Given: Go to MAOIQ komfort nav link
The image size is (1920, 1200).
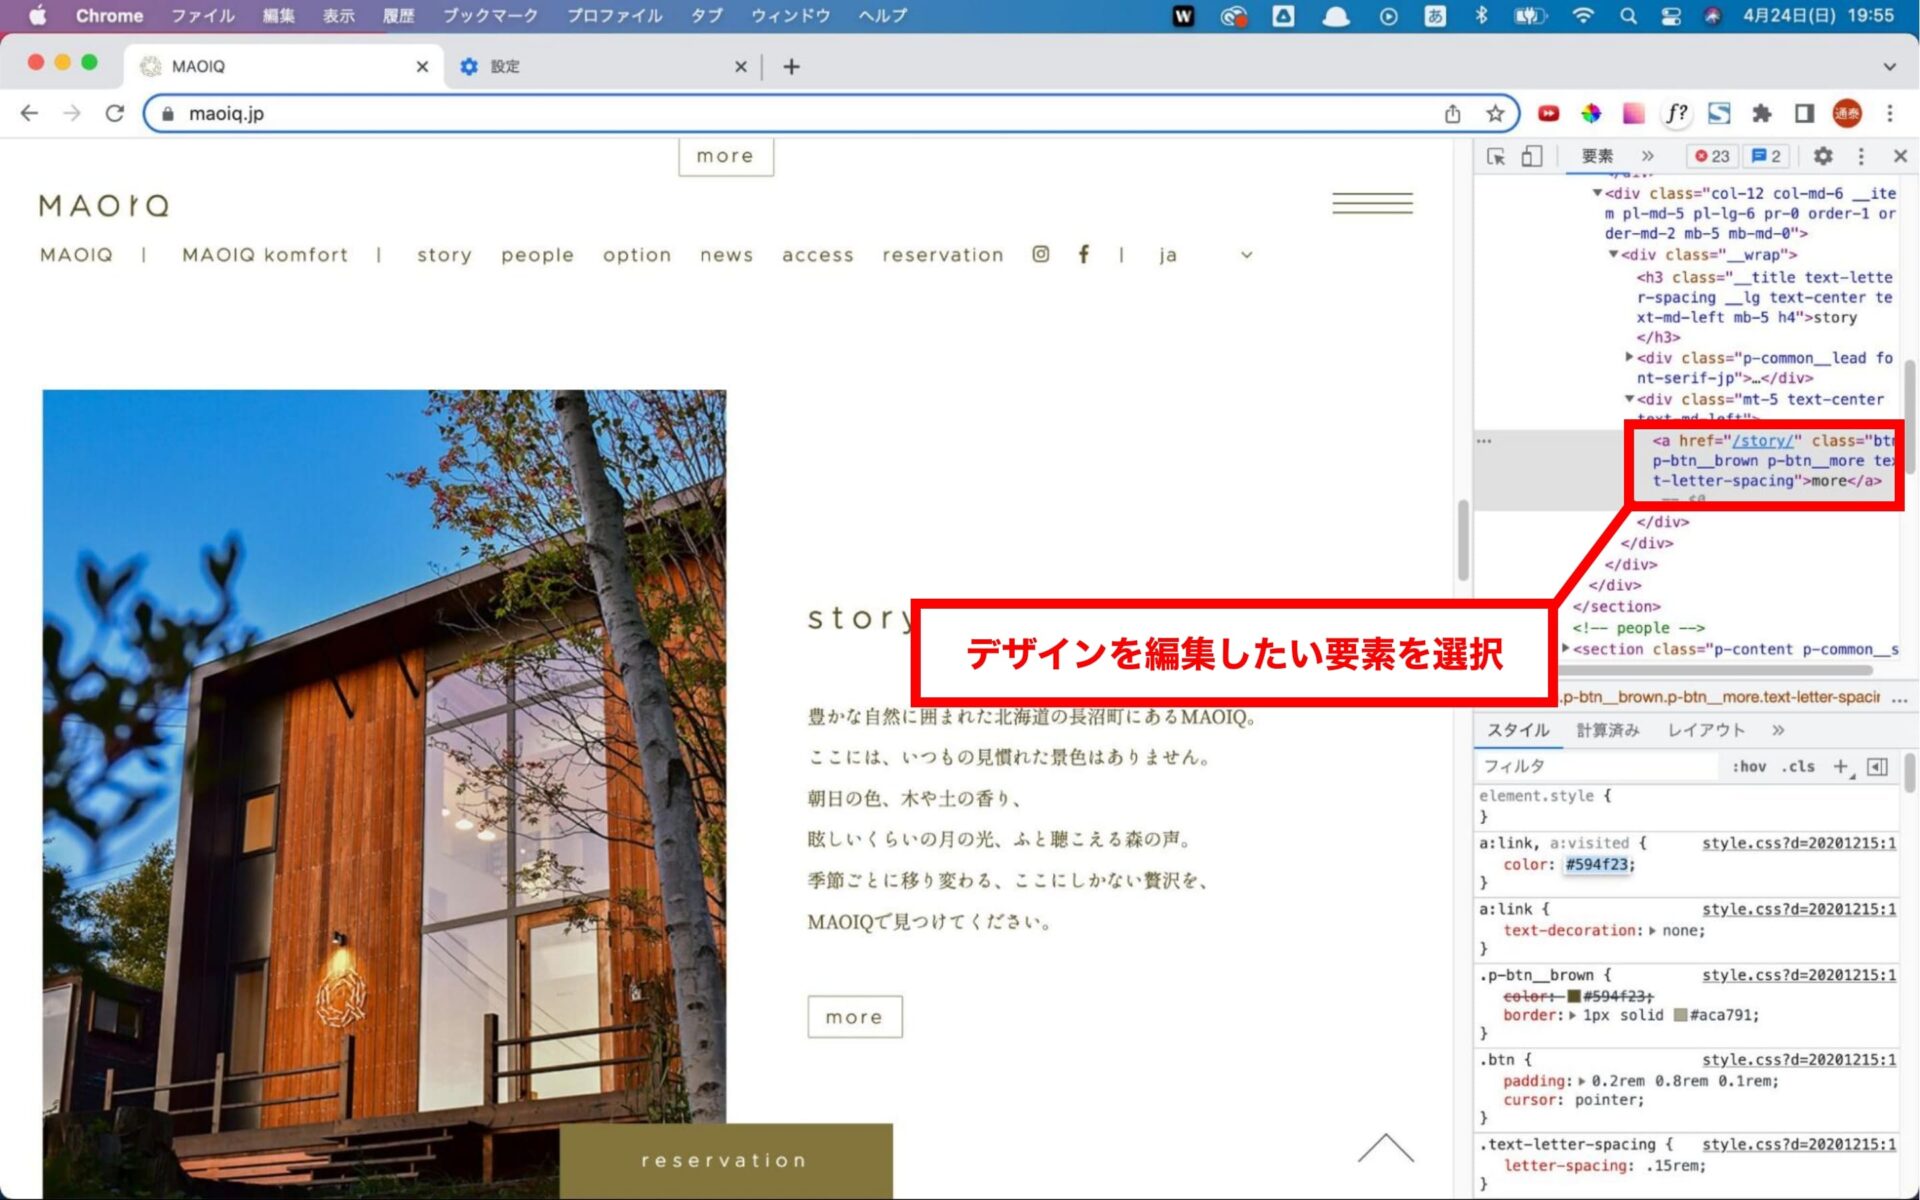Looking at the screenshot, I should click(x=265, y=255).
